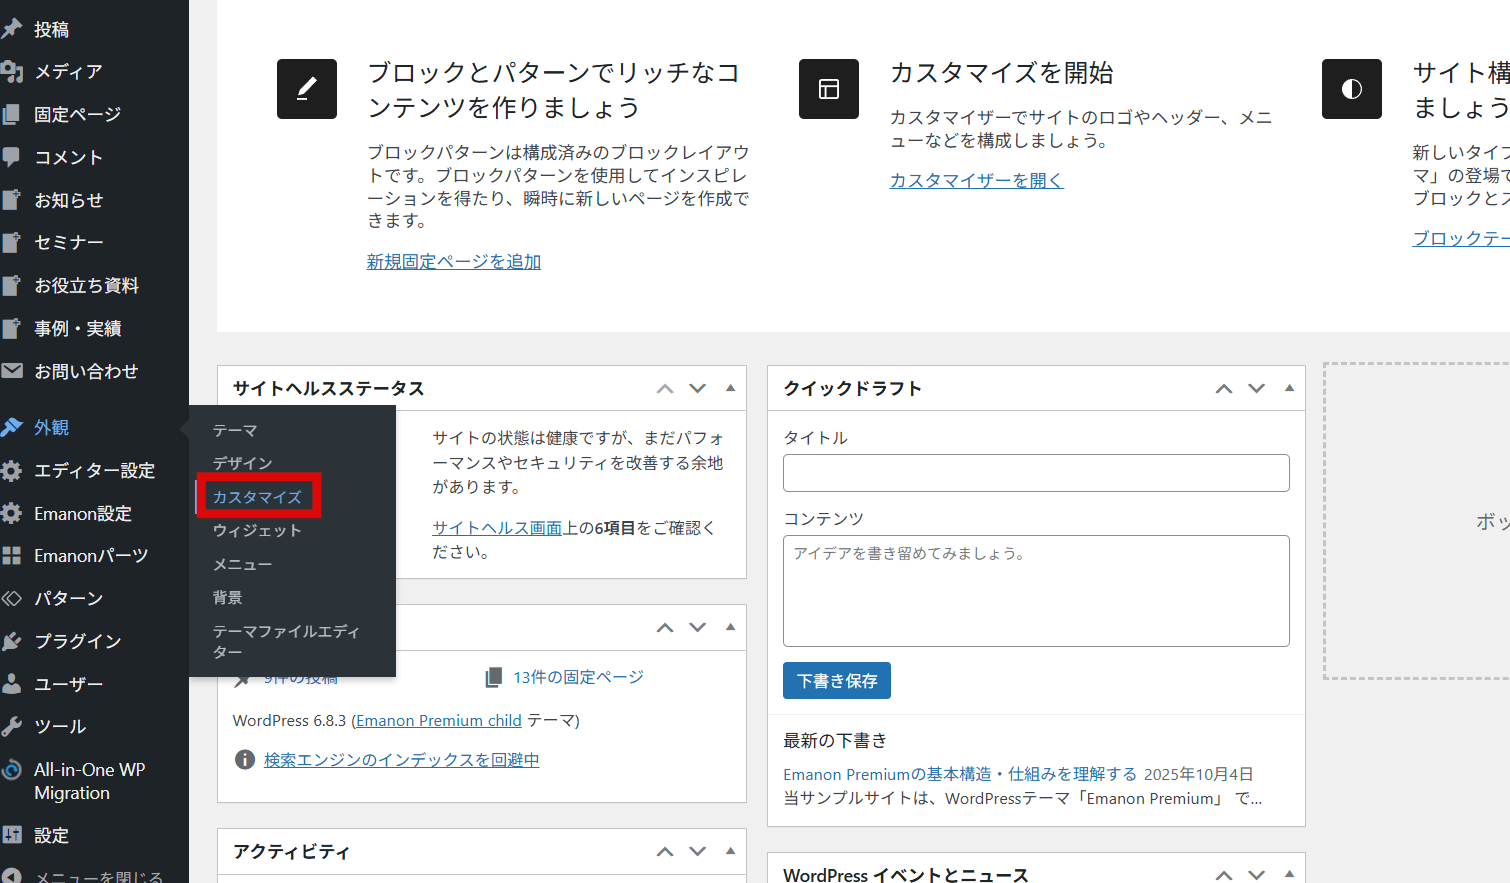Image resolution: width=1510 pixels, height=883 pixels.
Task: Choose メニュー in the 外観 submenu
Action: (x=242, y=565)
